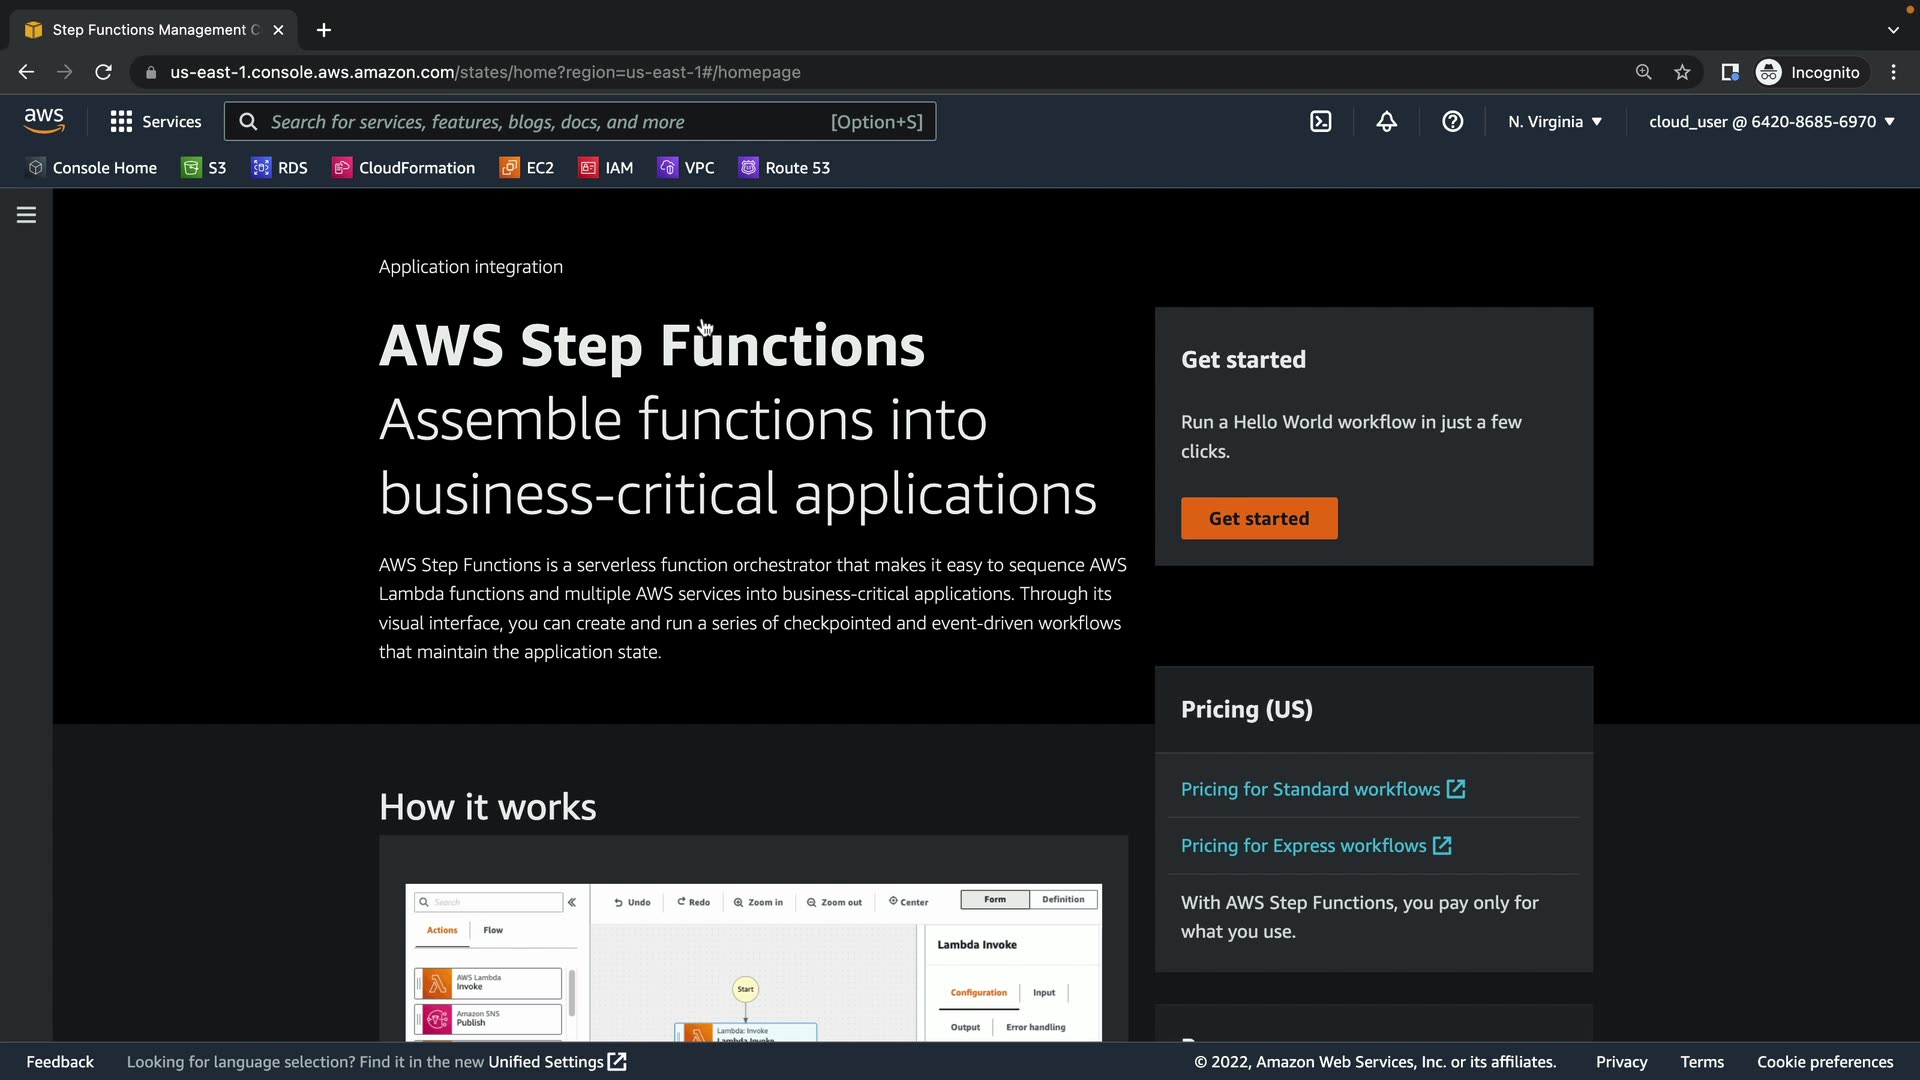Bookmark this page with star icon
The height and width of the screenshot is (1080, 1920).
(1682, 72)
